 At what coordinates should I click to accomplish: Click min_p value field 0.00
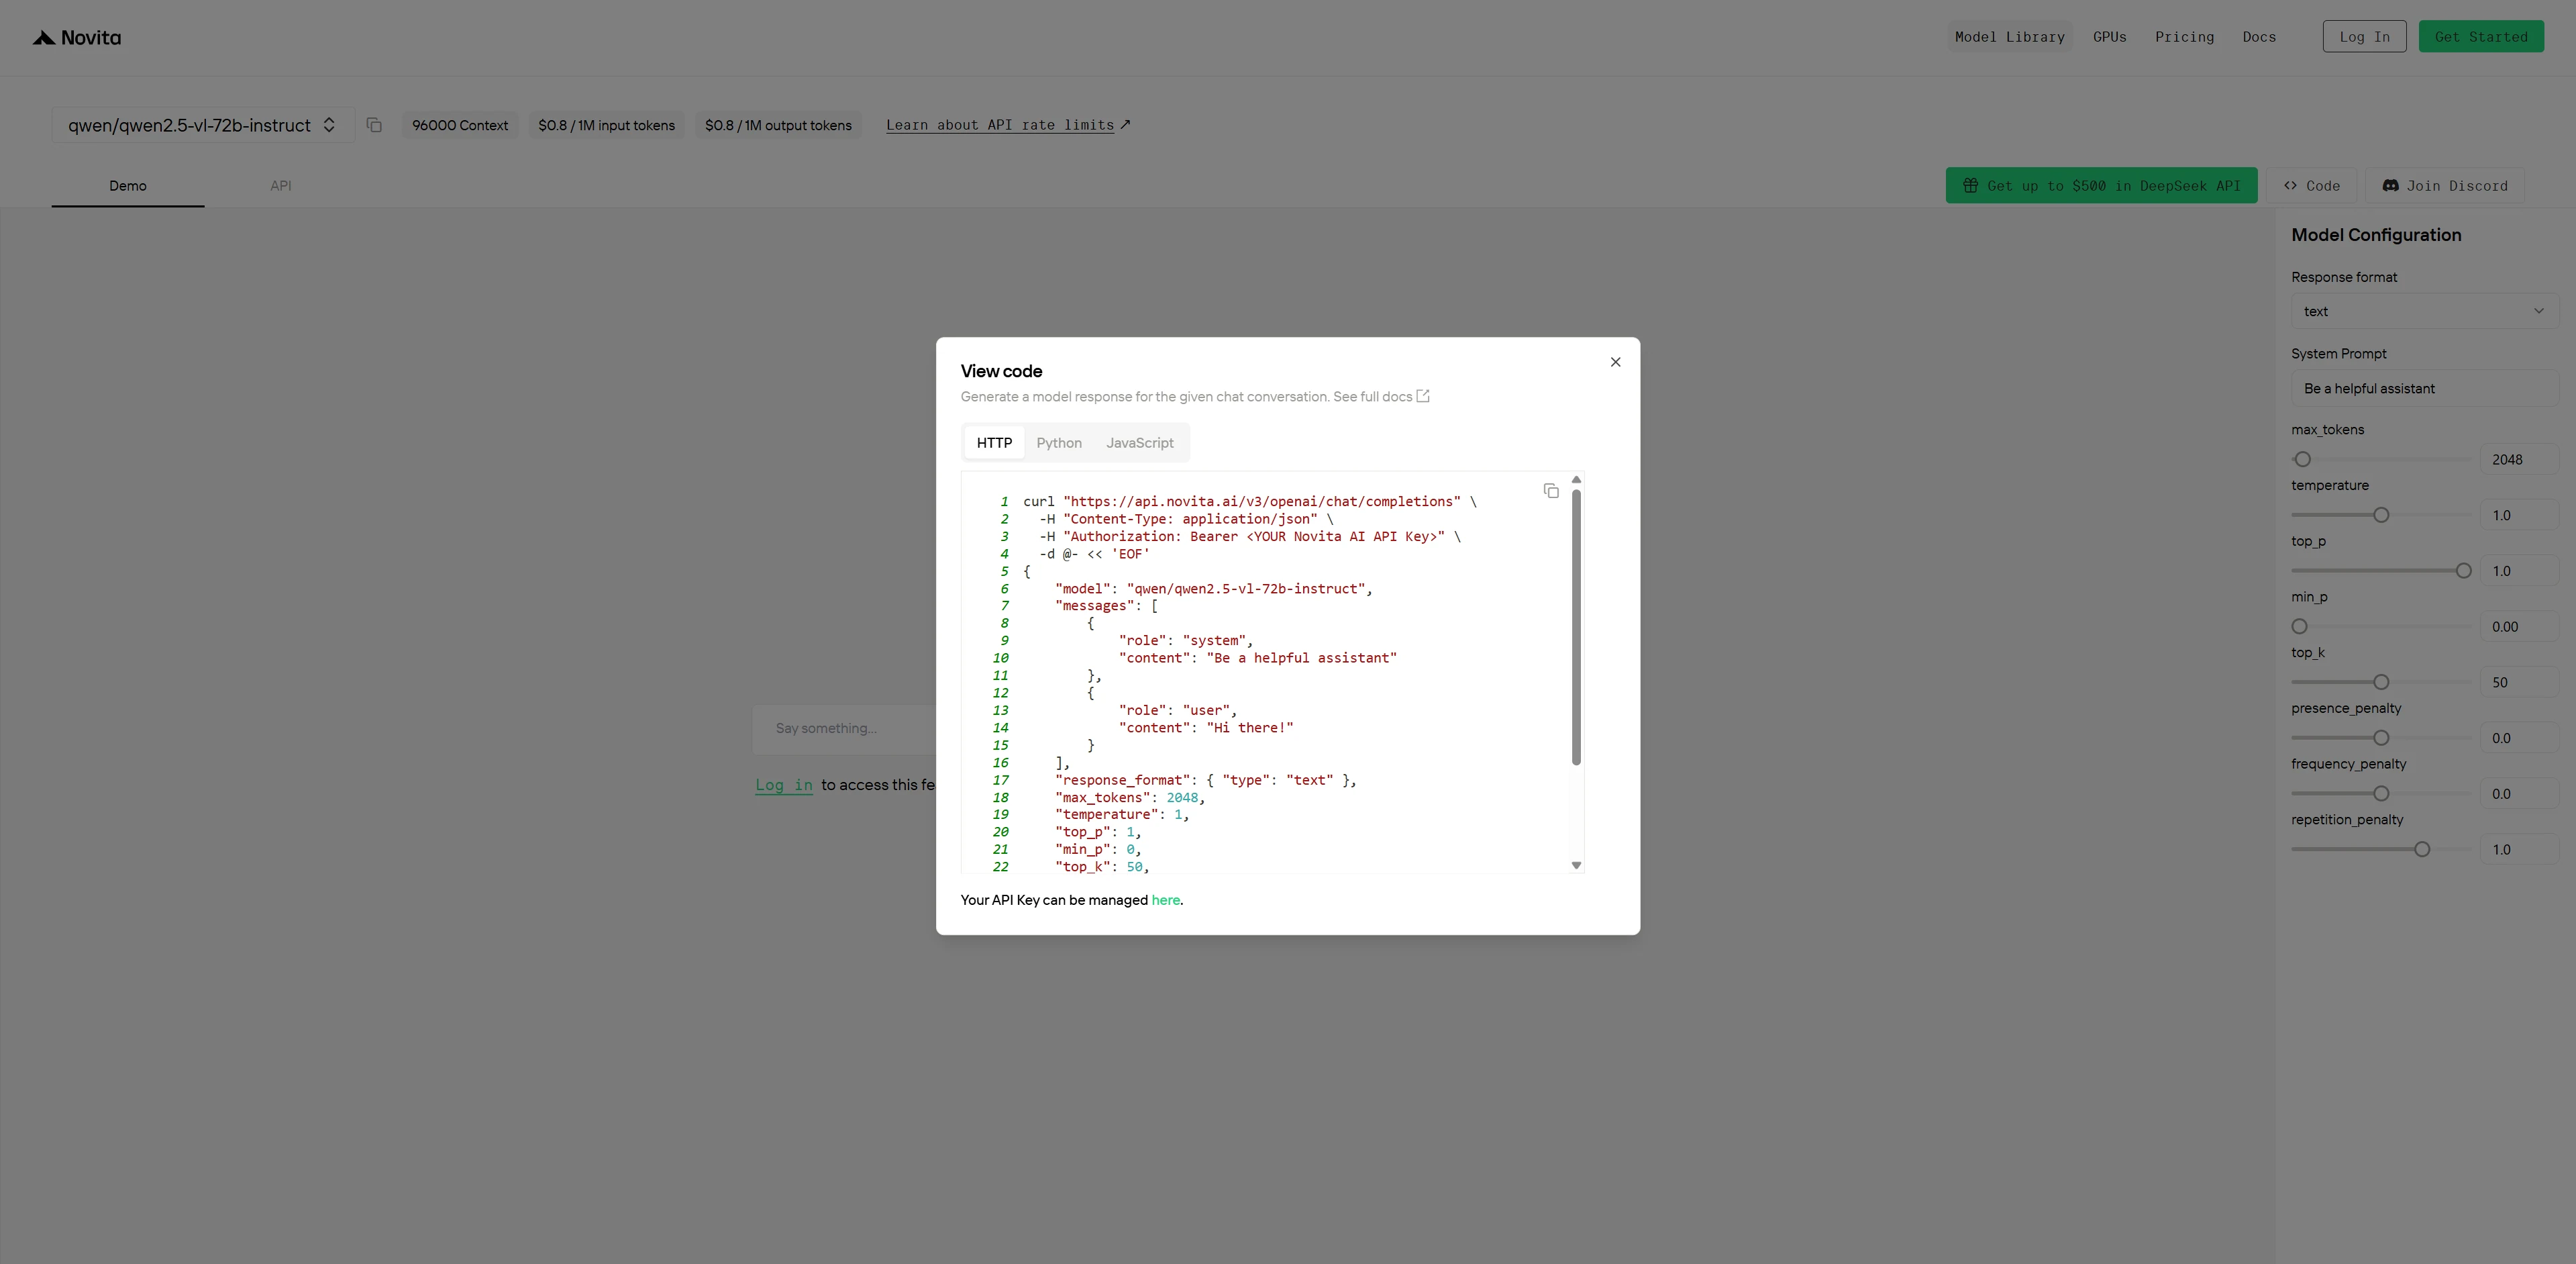(2518, 627)
